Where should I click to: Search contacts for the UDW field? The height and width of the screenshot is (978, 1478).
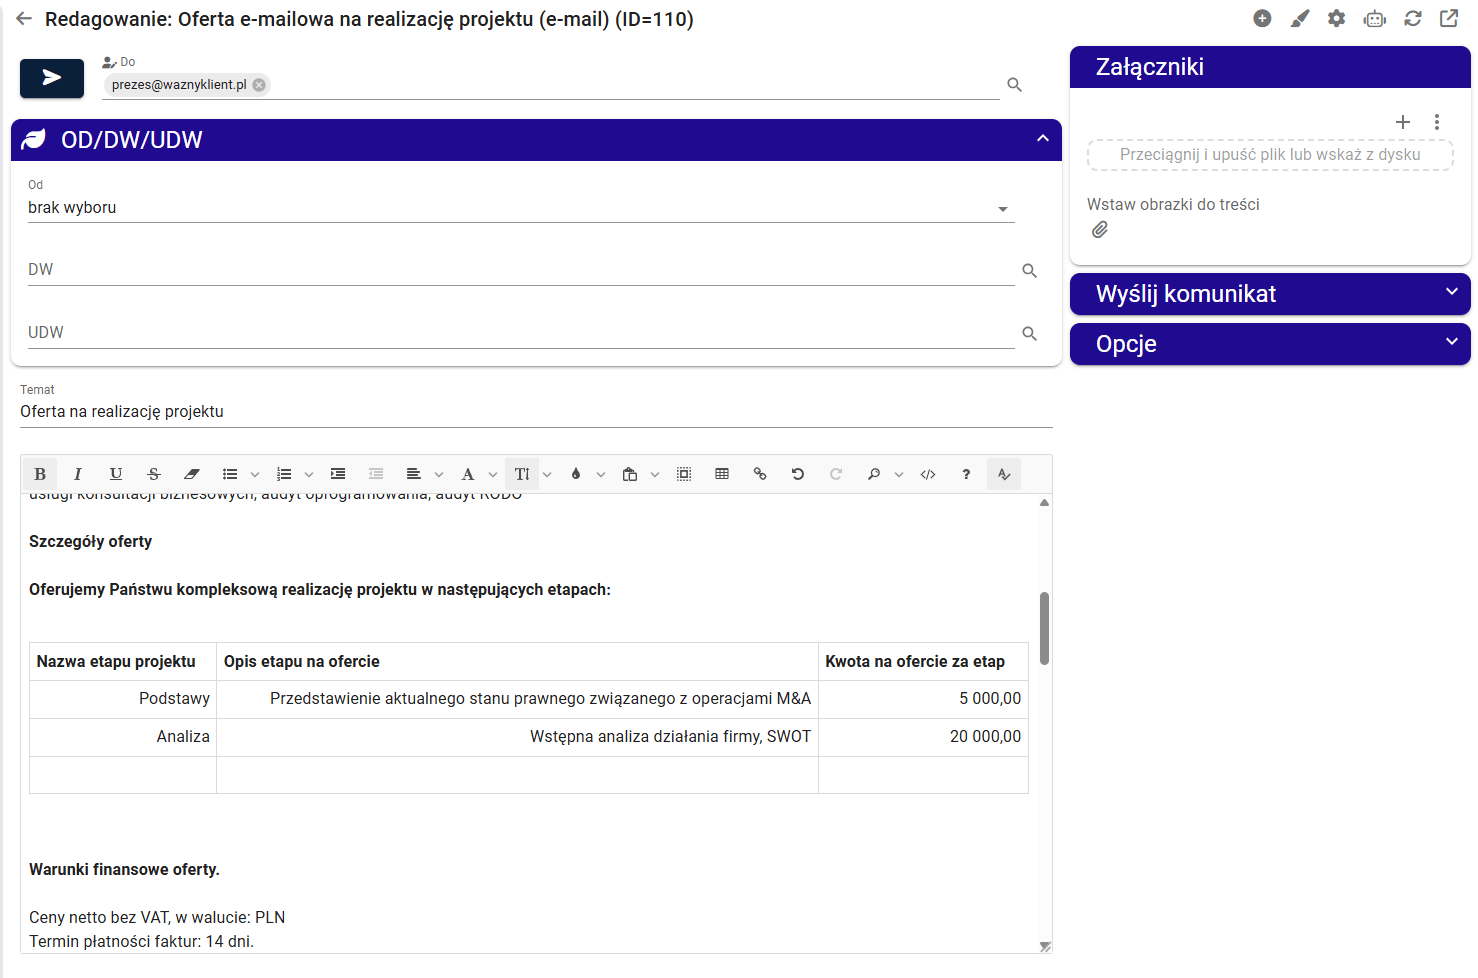(1029, 334)
